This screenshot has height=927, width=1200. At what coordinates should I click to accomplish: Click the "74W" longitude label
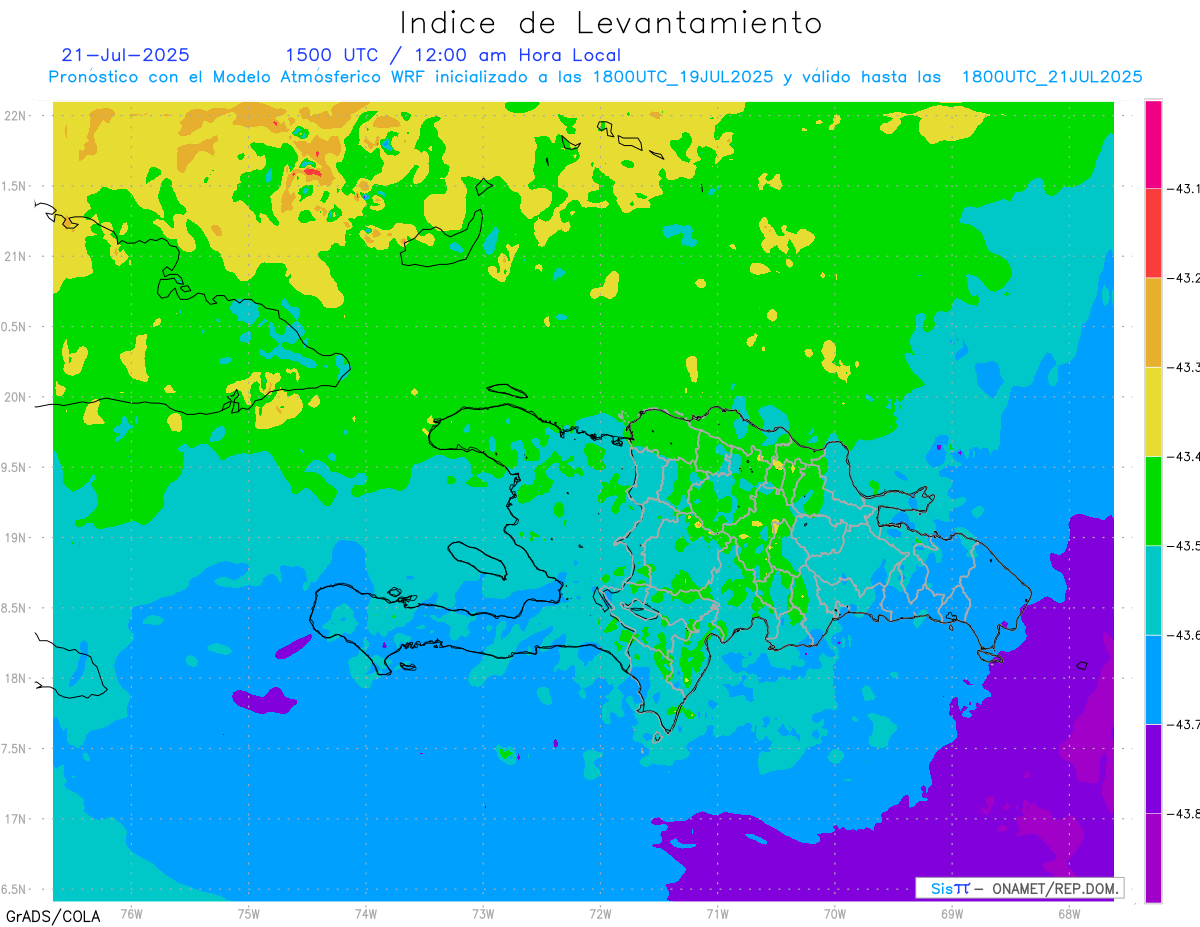365,913
